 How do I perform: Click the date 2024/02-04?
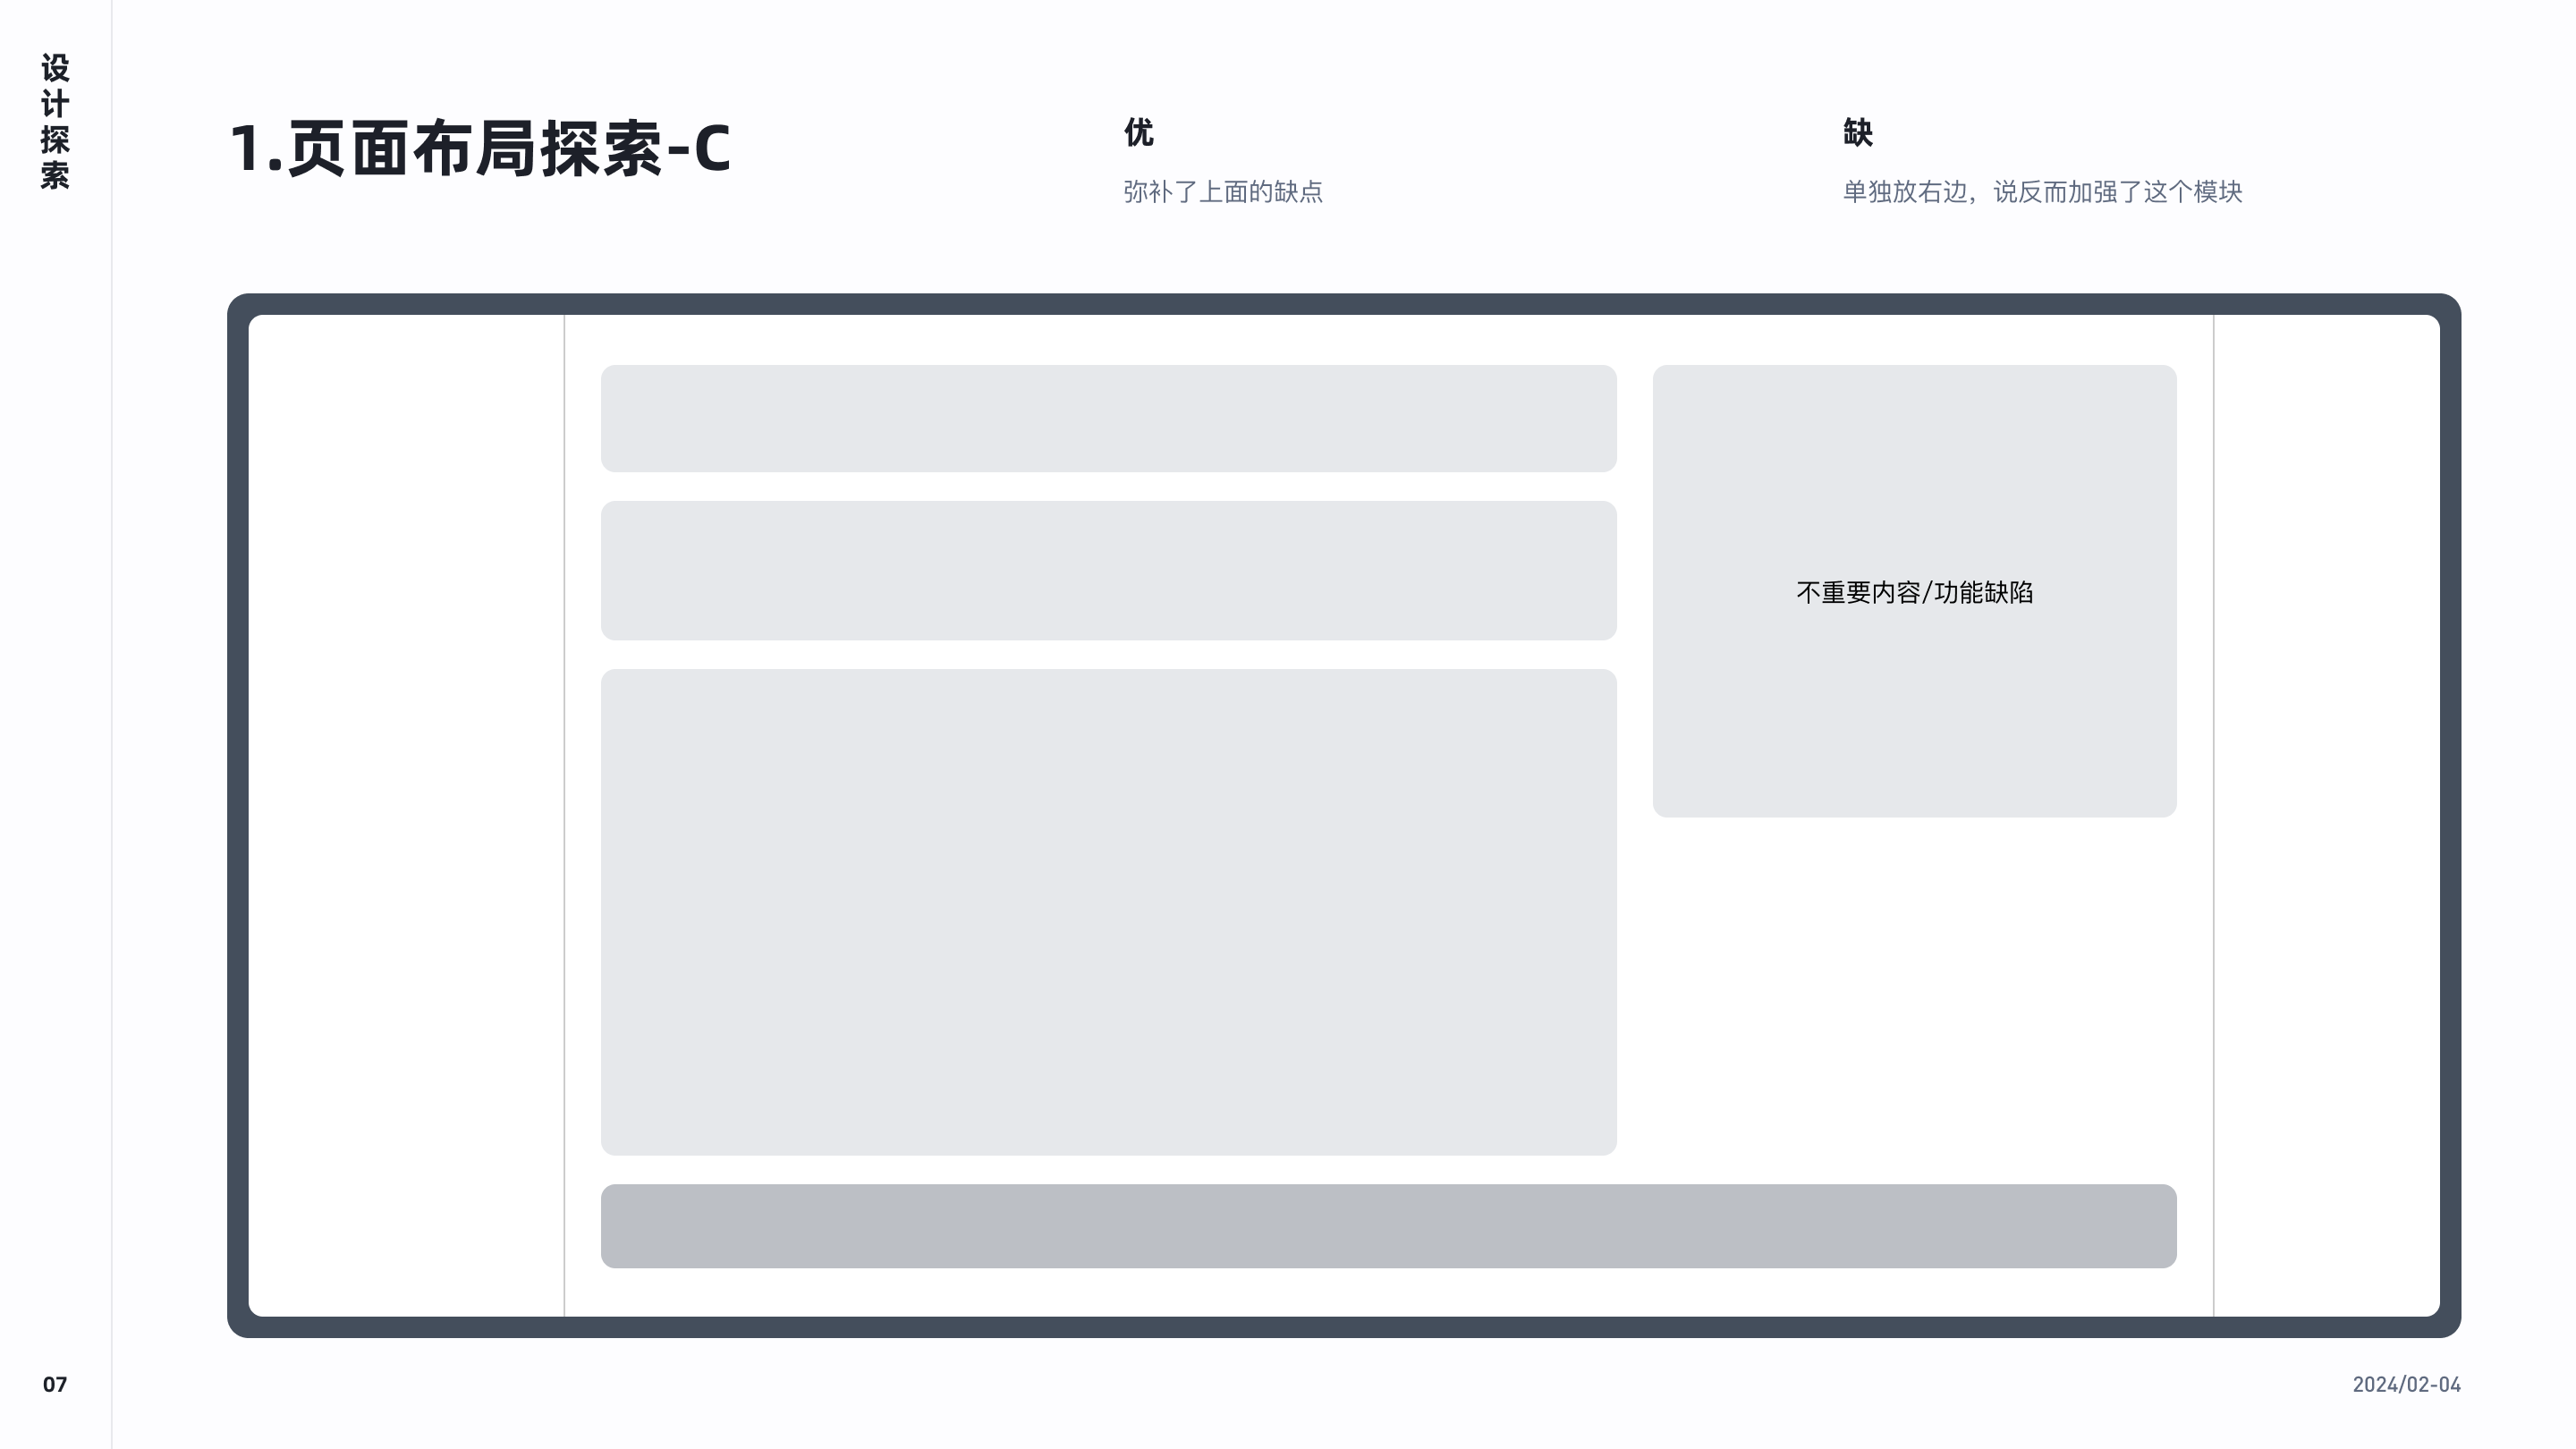(2406, 1384)
